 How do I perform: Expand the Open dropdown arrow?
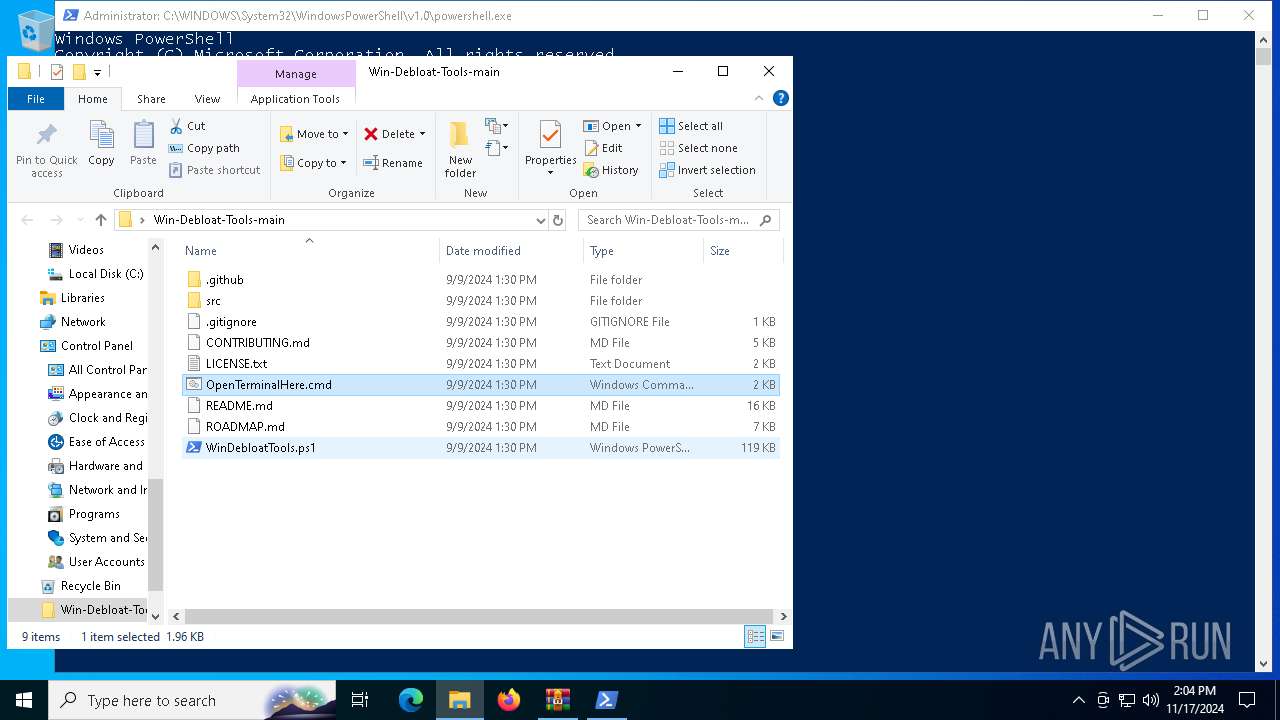click(638, 126)
